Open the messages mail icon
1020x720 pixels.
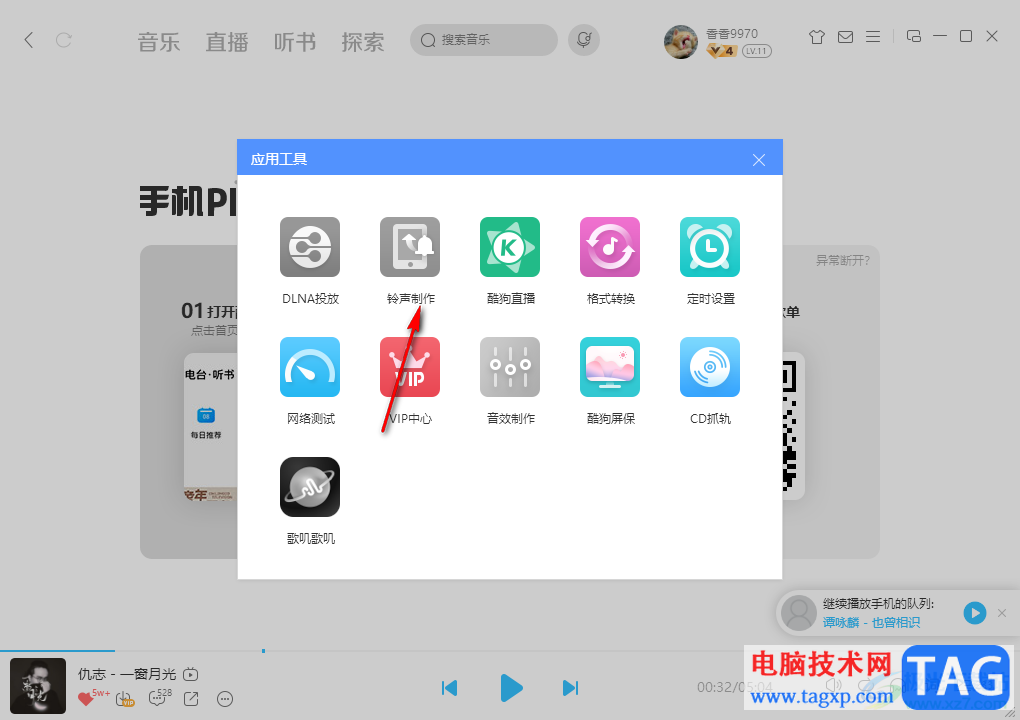tap(845, 37)
